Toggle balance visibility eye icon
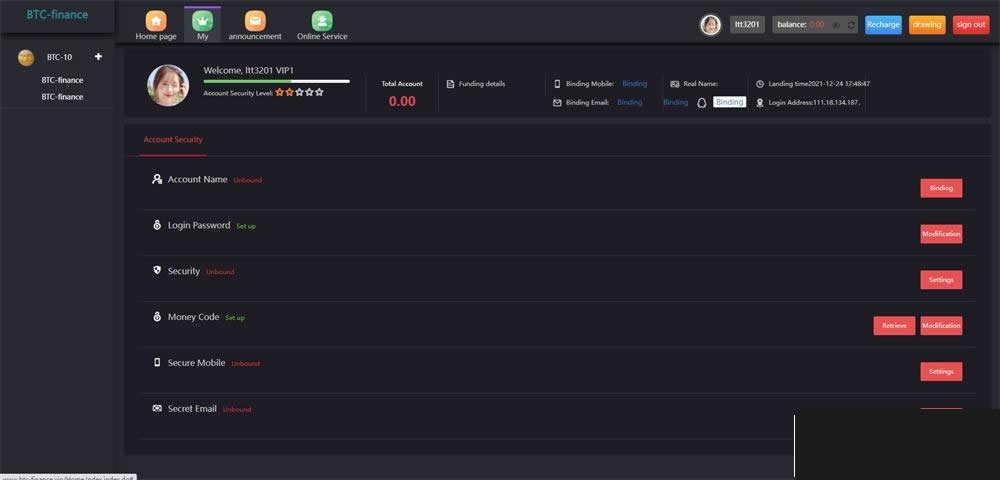 [x=836, y=25]
